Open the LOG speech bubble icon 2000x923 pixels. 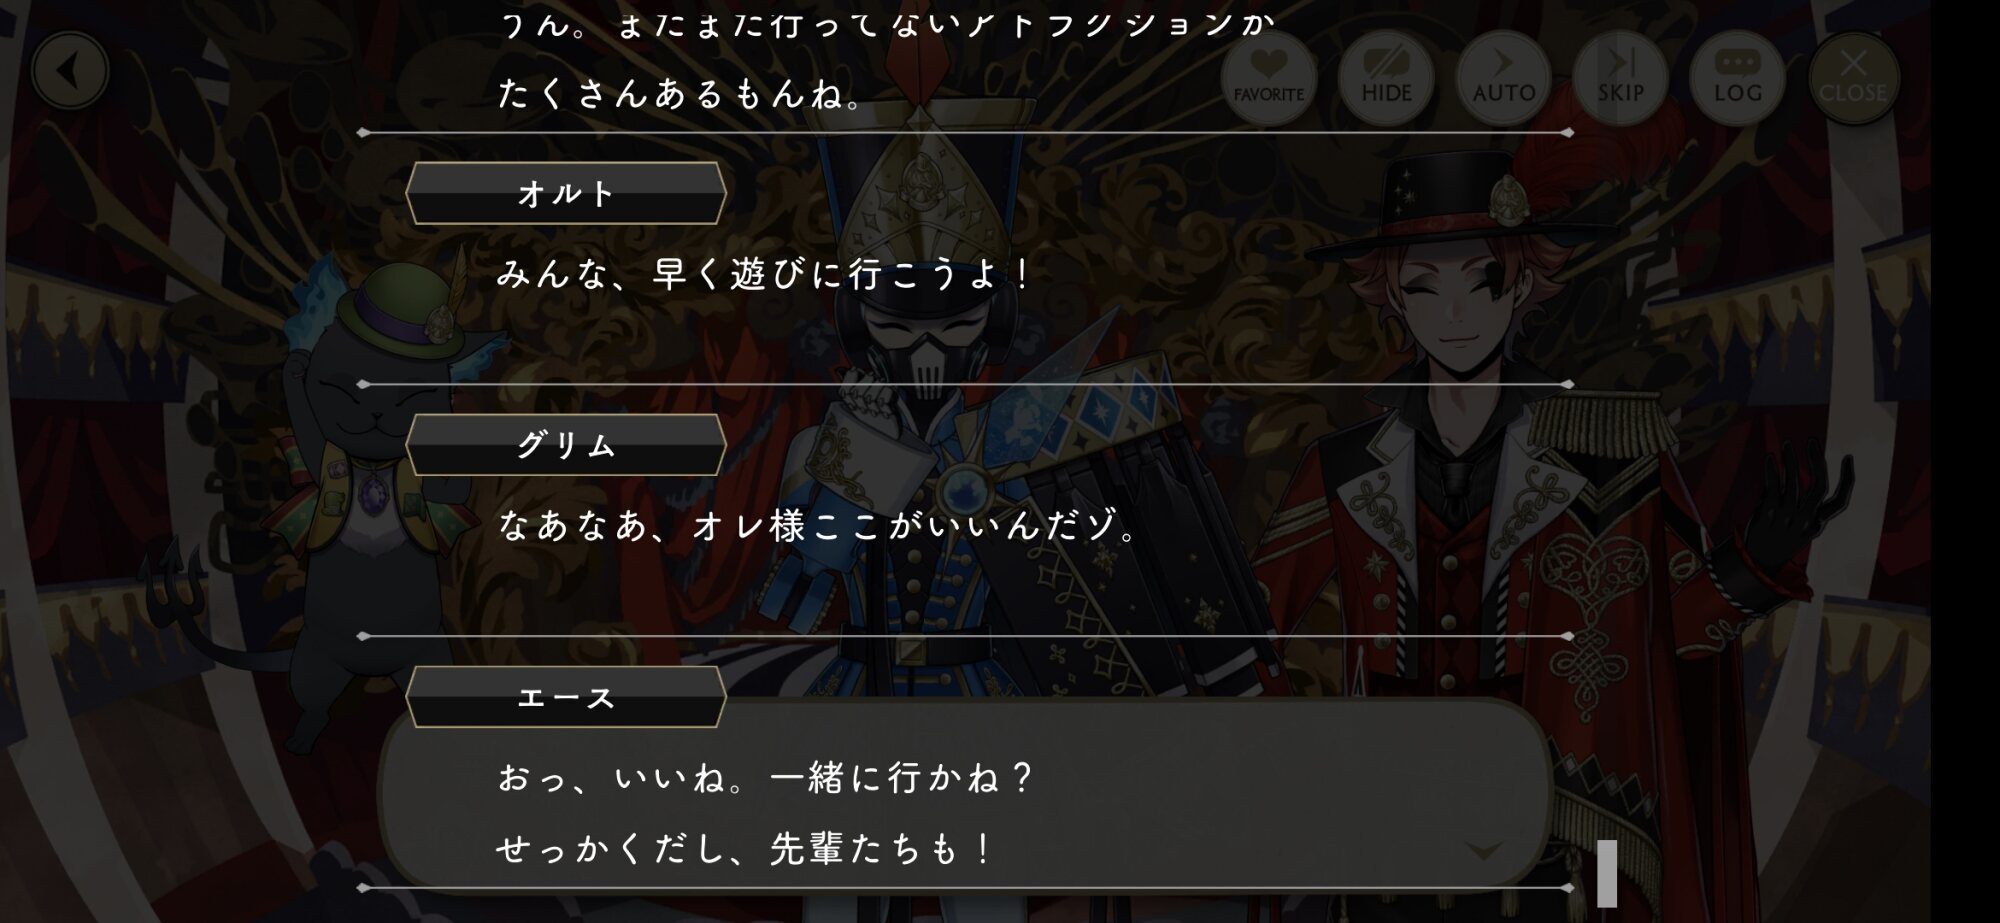(x=1737, y=77)
